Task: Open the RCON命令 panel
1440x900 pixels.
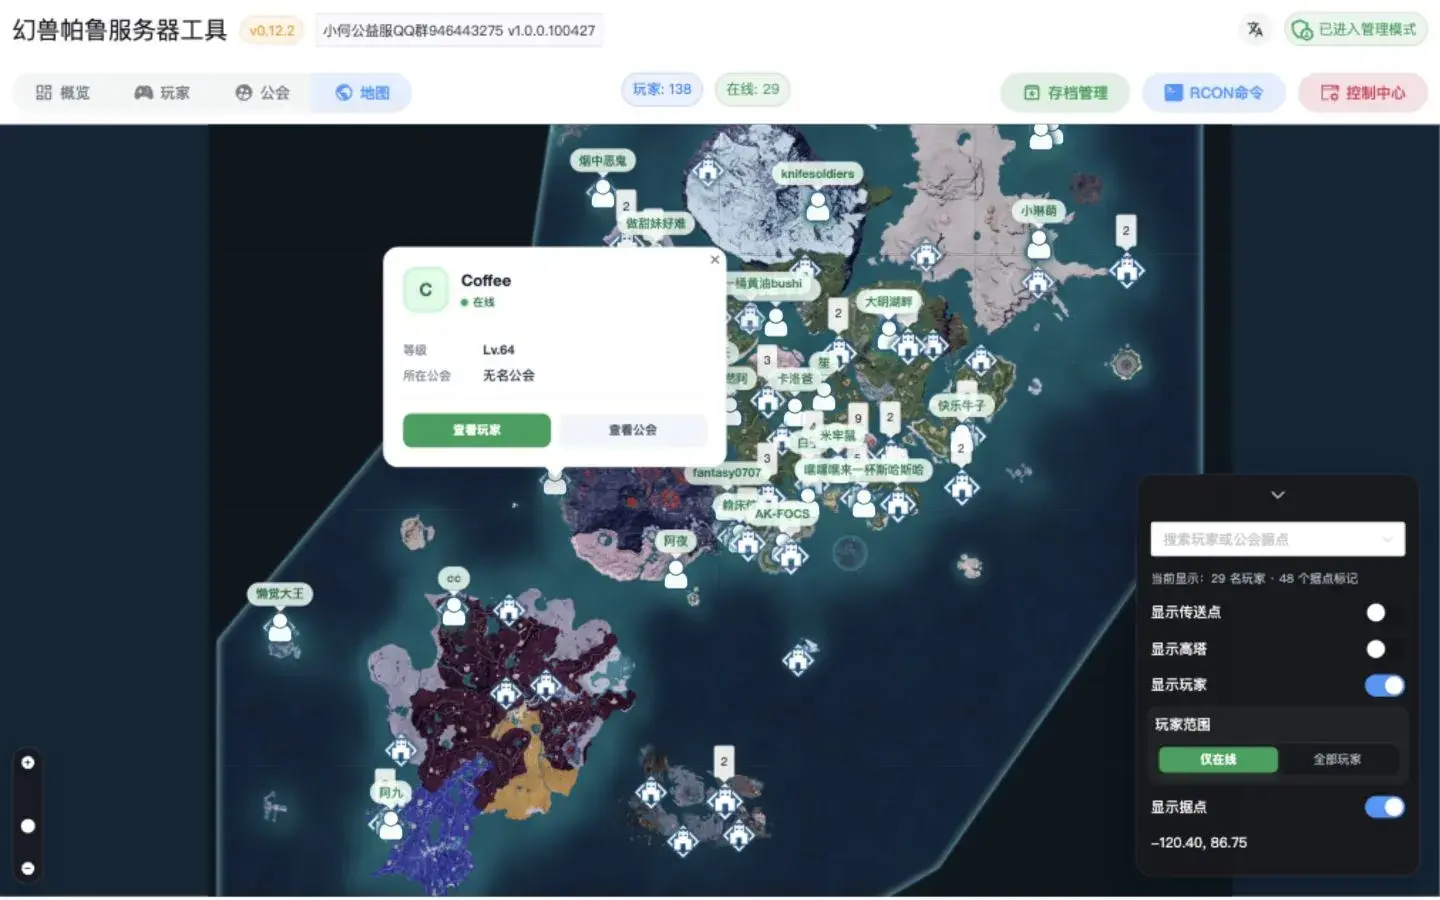Action: 1213,93
